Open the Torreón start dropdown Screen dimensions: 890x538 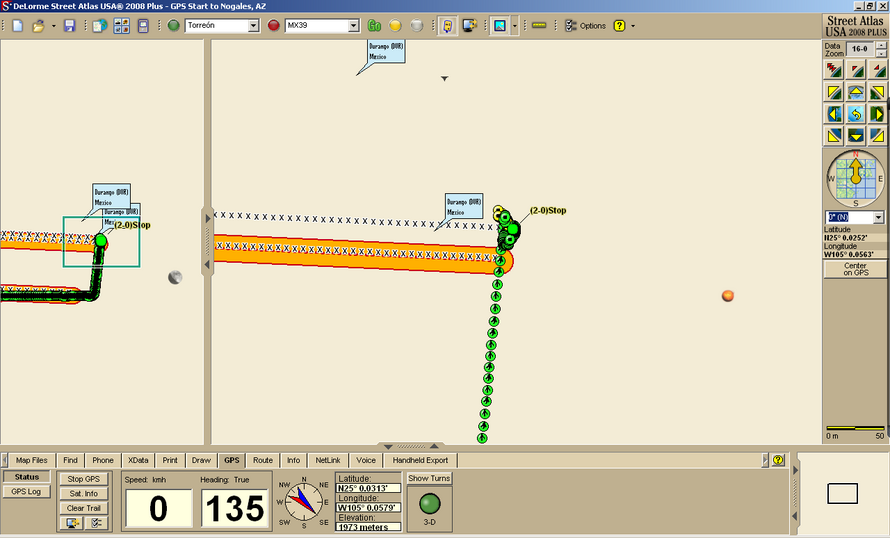pyautogui.click(x=253, y=26)
